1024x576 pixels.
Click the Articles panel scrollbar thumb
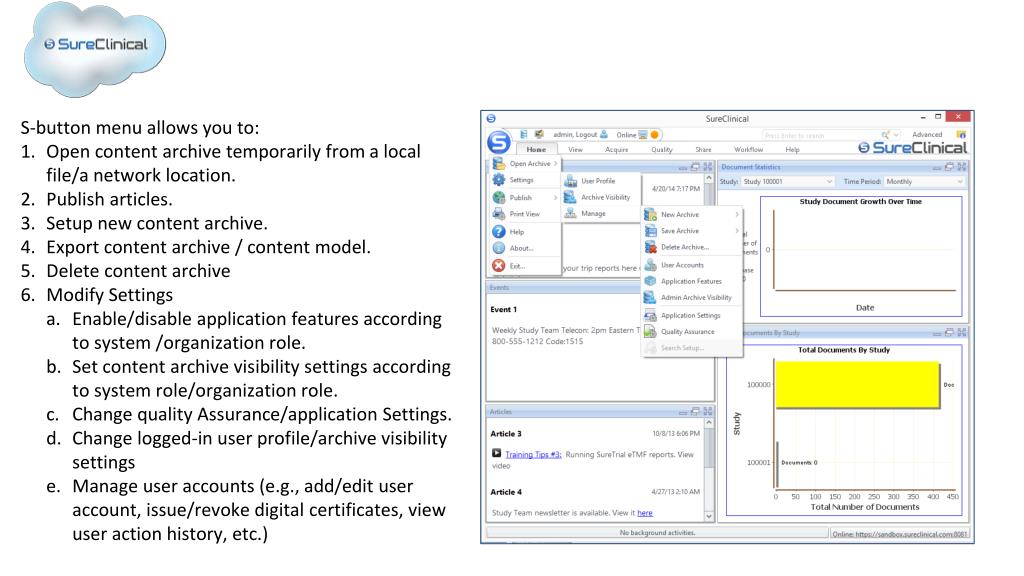point(709,448)
